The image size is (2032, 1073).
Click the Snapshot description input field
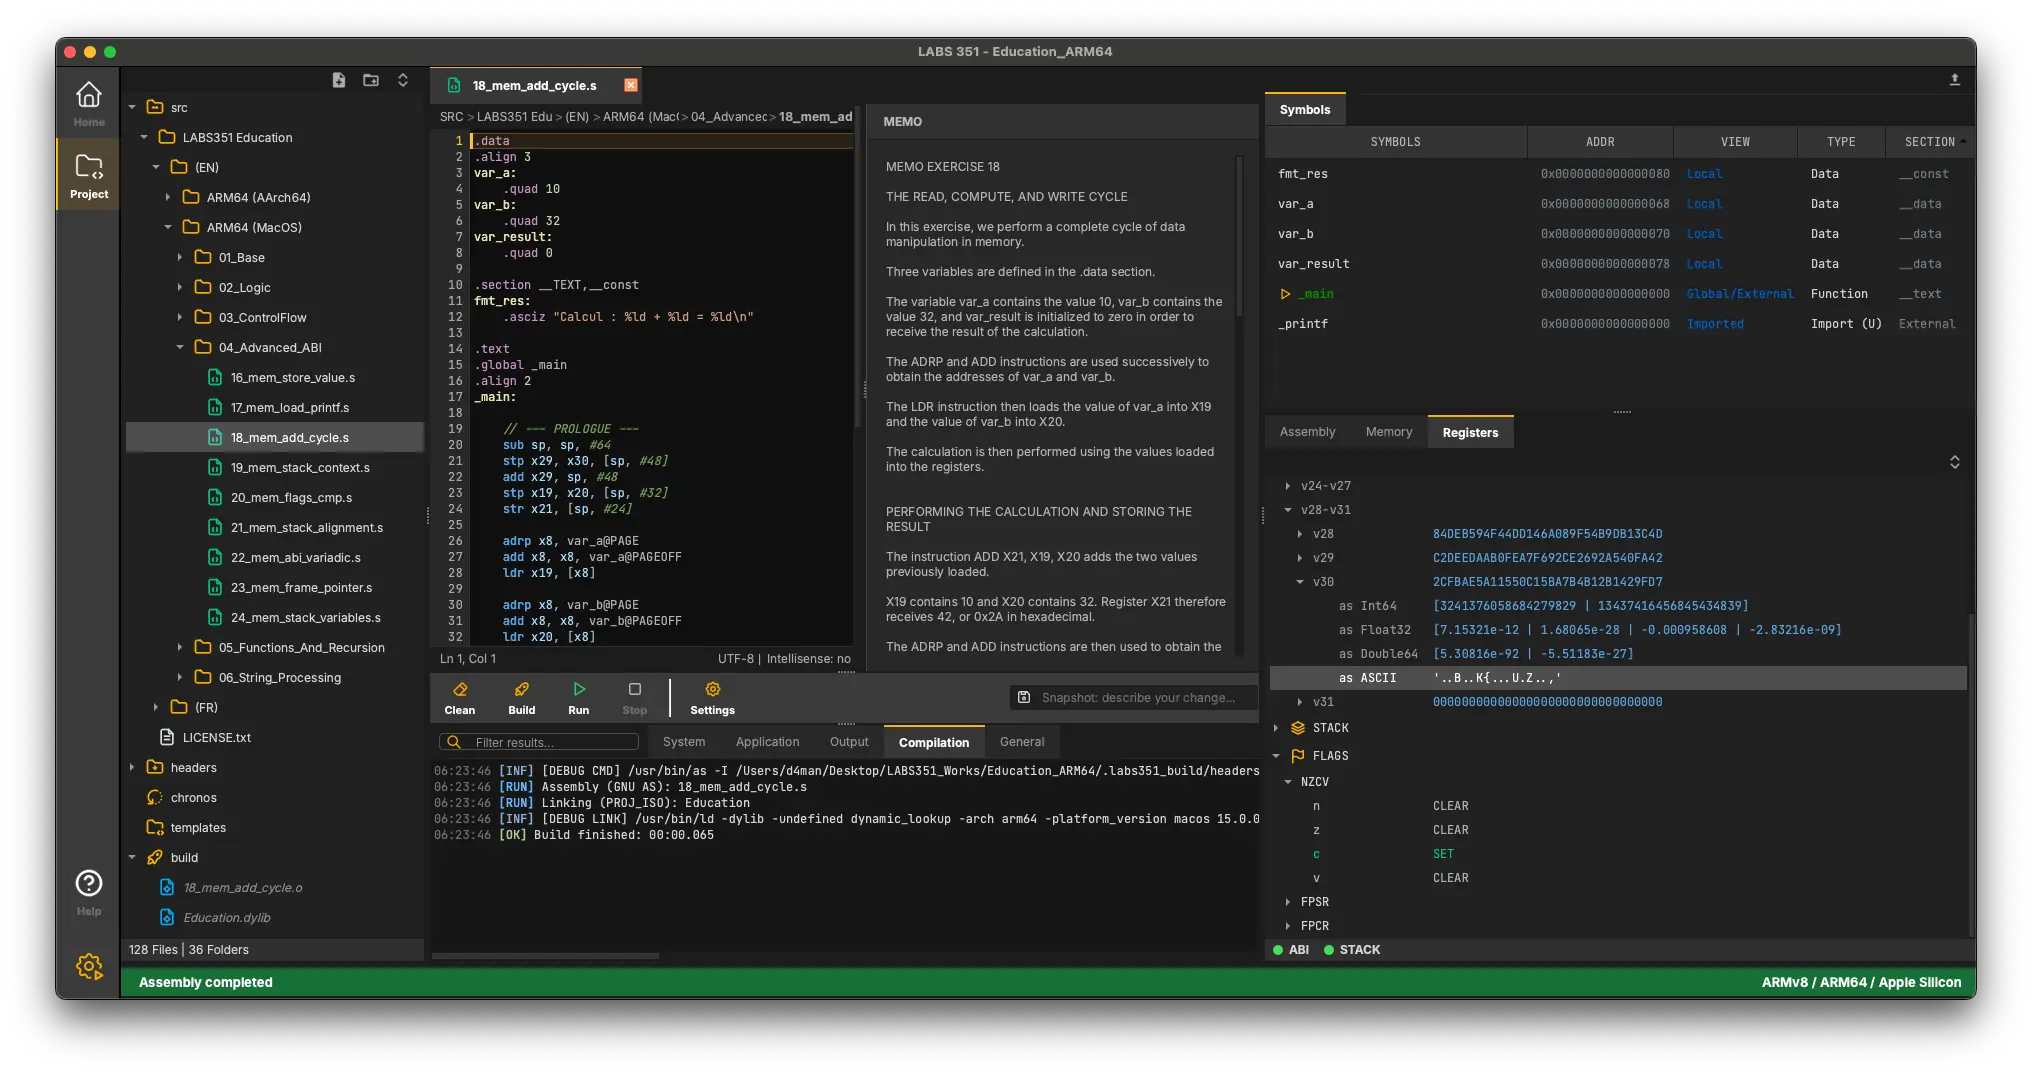[1134, 697]
